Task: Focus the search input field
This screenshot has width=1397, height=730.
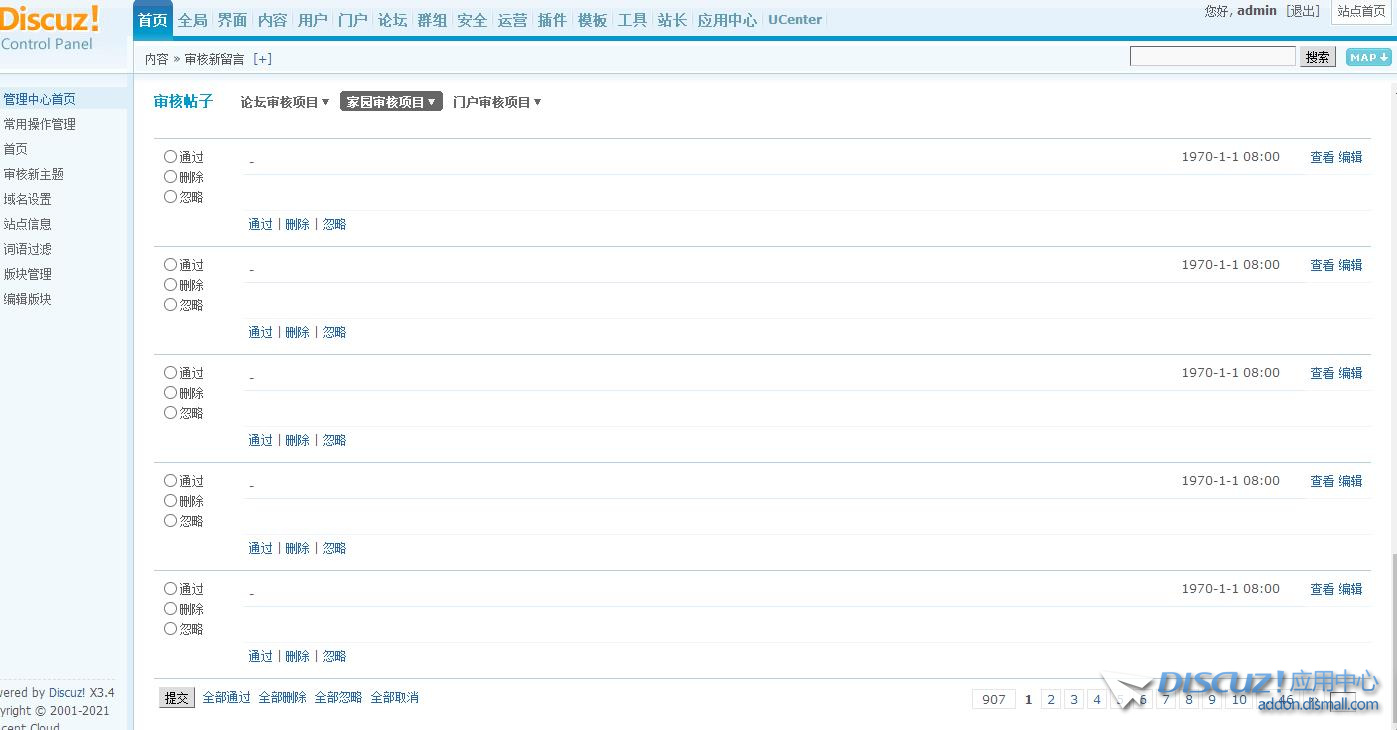Action: [1212, 57]
